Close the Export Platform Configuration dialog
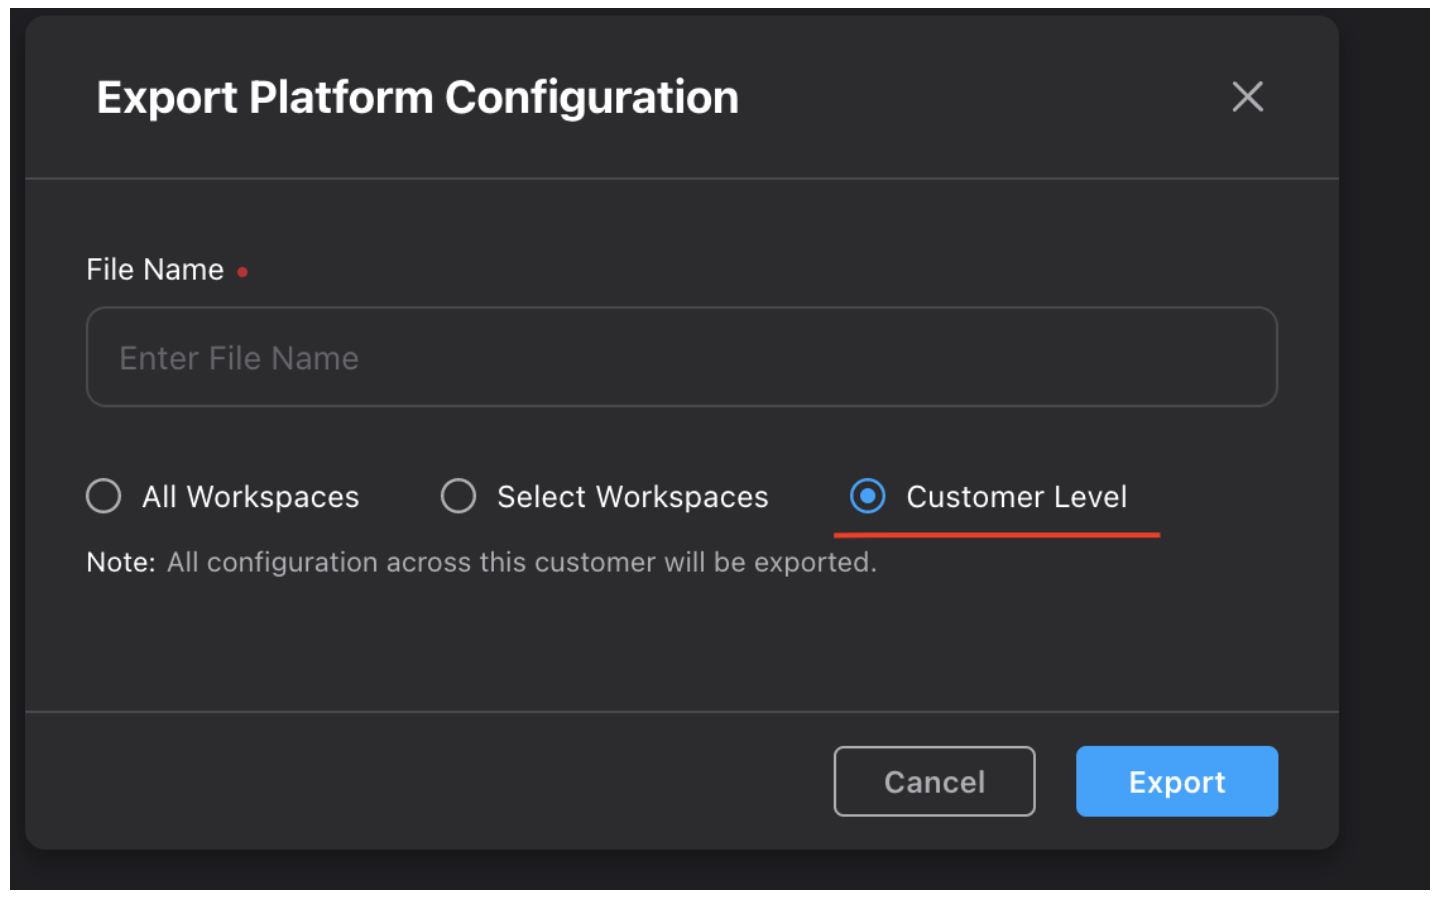The width and height of the screenshot is (1440, 900). pos(1247,97)
